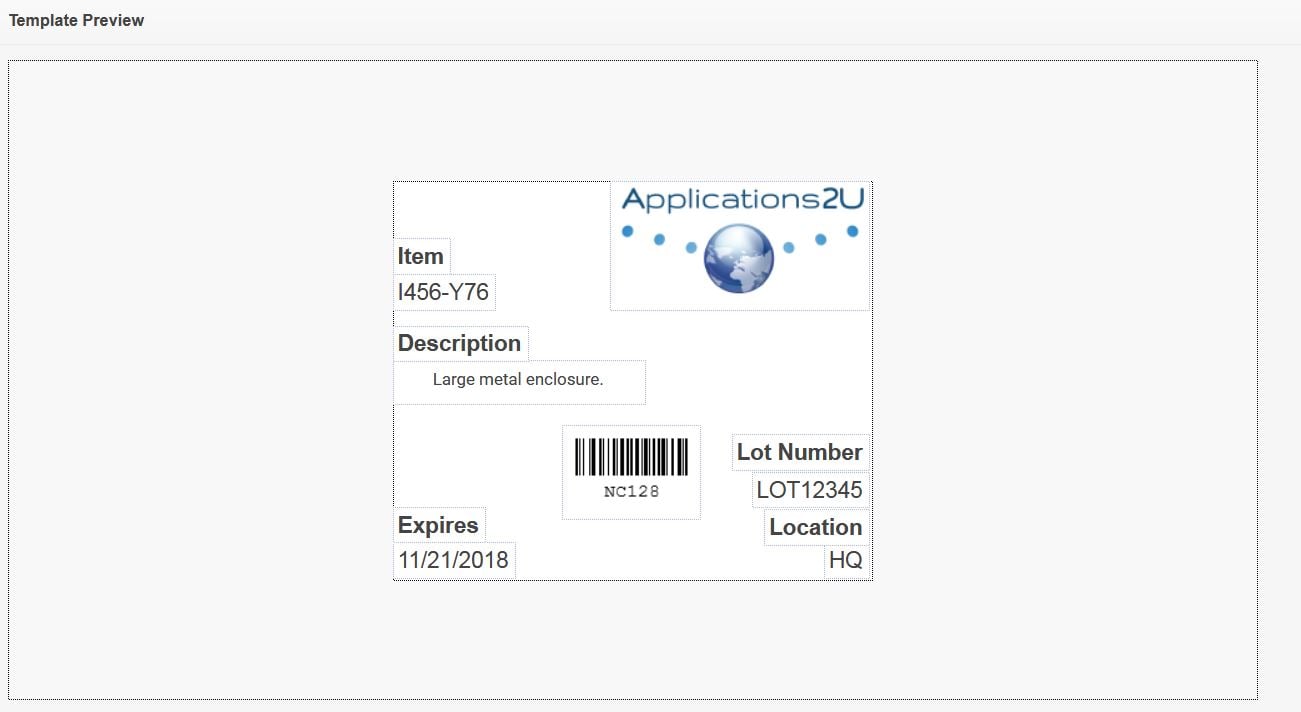Select the Item field label

(x=420, y=256)
